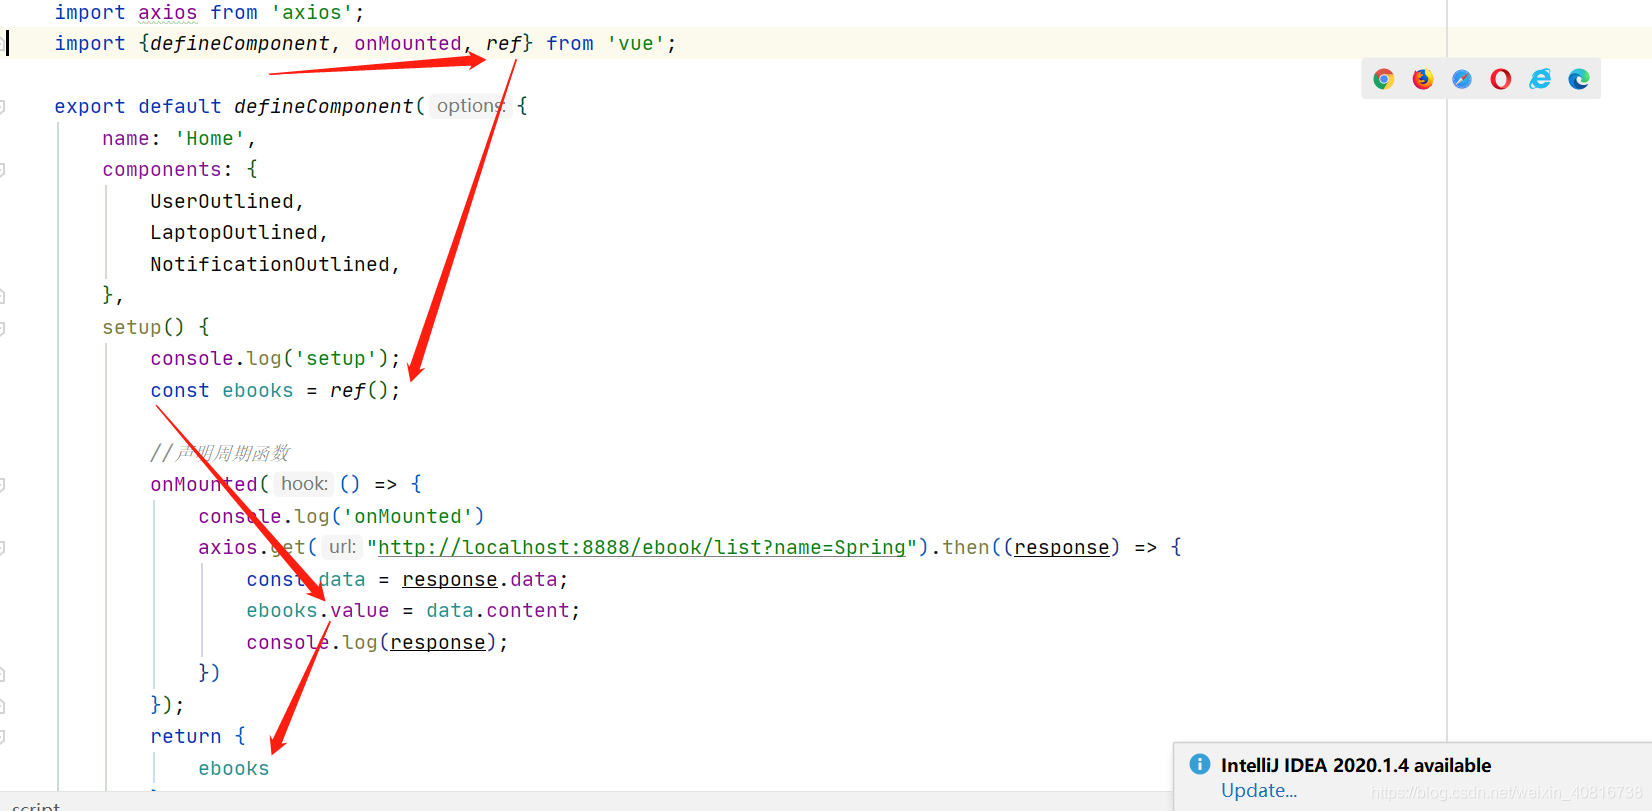1652x811 pixels.
Task: Open preview in Firefox browser icon
Action: point(1423,79)
